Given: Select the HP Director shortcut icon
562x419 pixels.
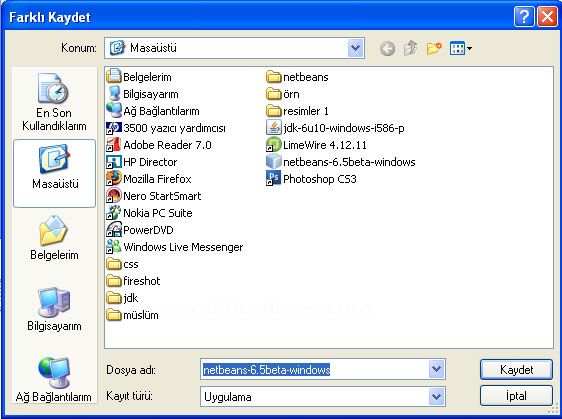Looking at the screenshot, I should coord(114,162).
